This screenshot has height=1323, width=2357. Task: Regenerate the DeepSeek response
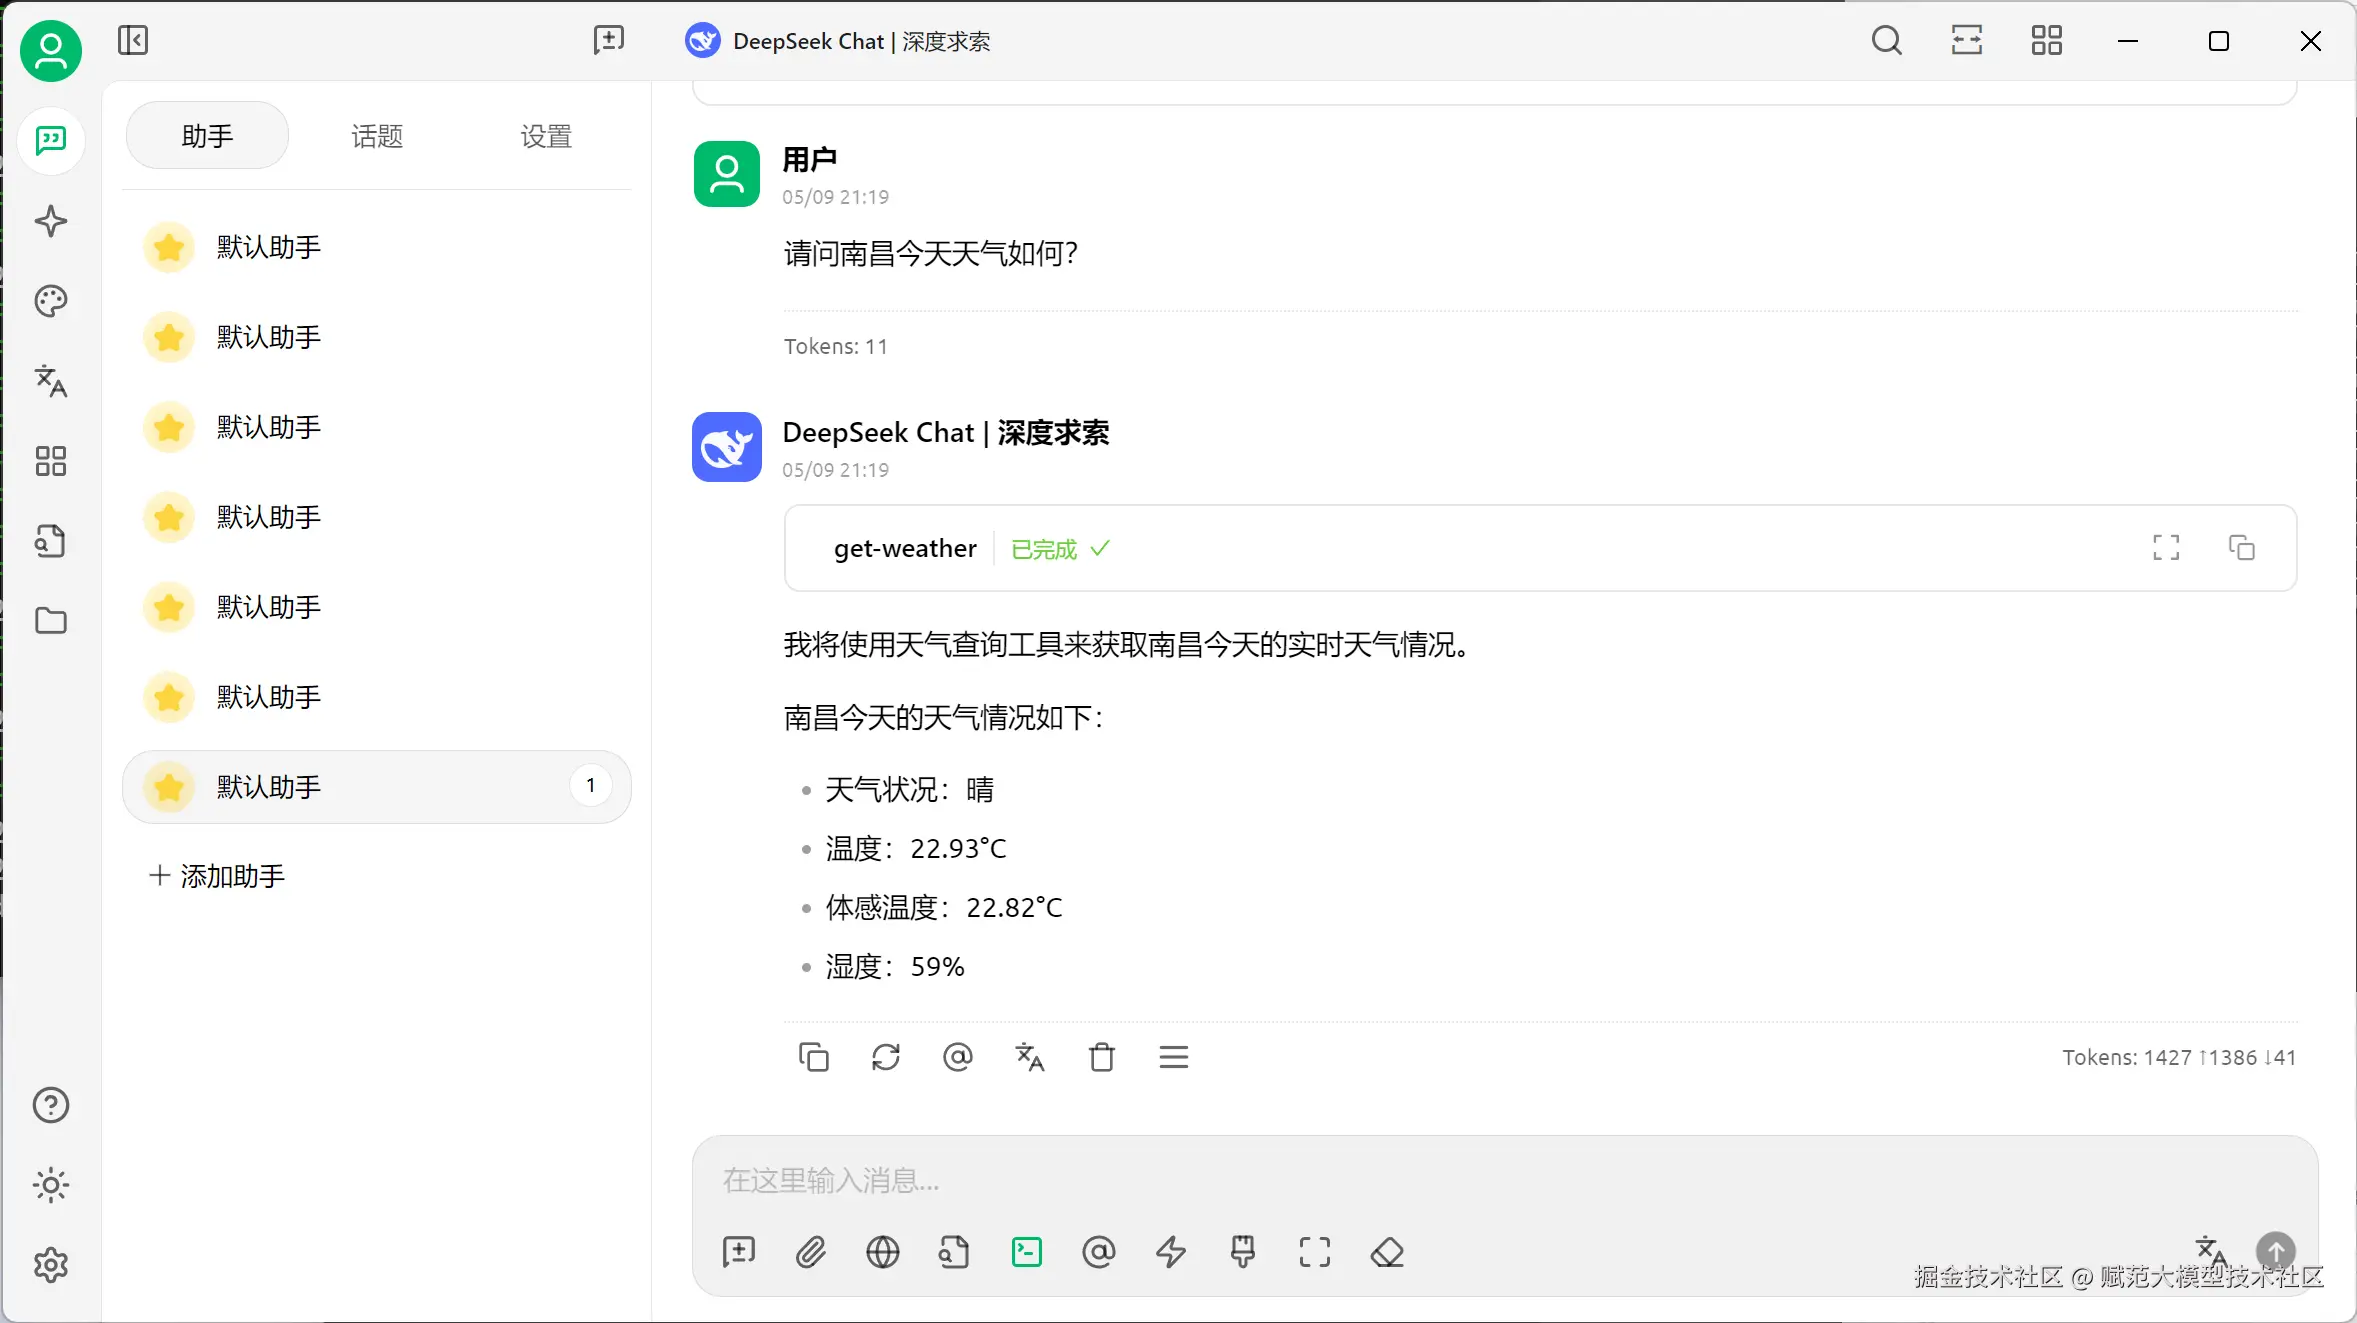(885, 1057)
